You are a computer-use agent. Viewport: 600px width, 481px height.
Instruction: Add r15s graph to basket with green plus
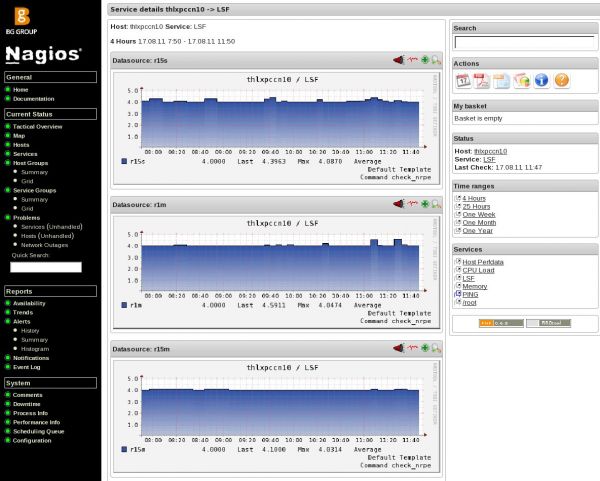pyautogui.click(x=425, y=61)
